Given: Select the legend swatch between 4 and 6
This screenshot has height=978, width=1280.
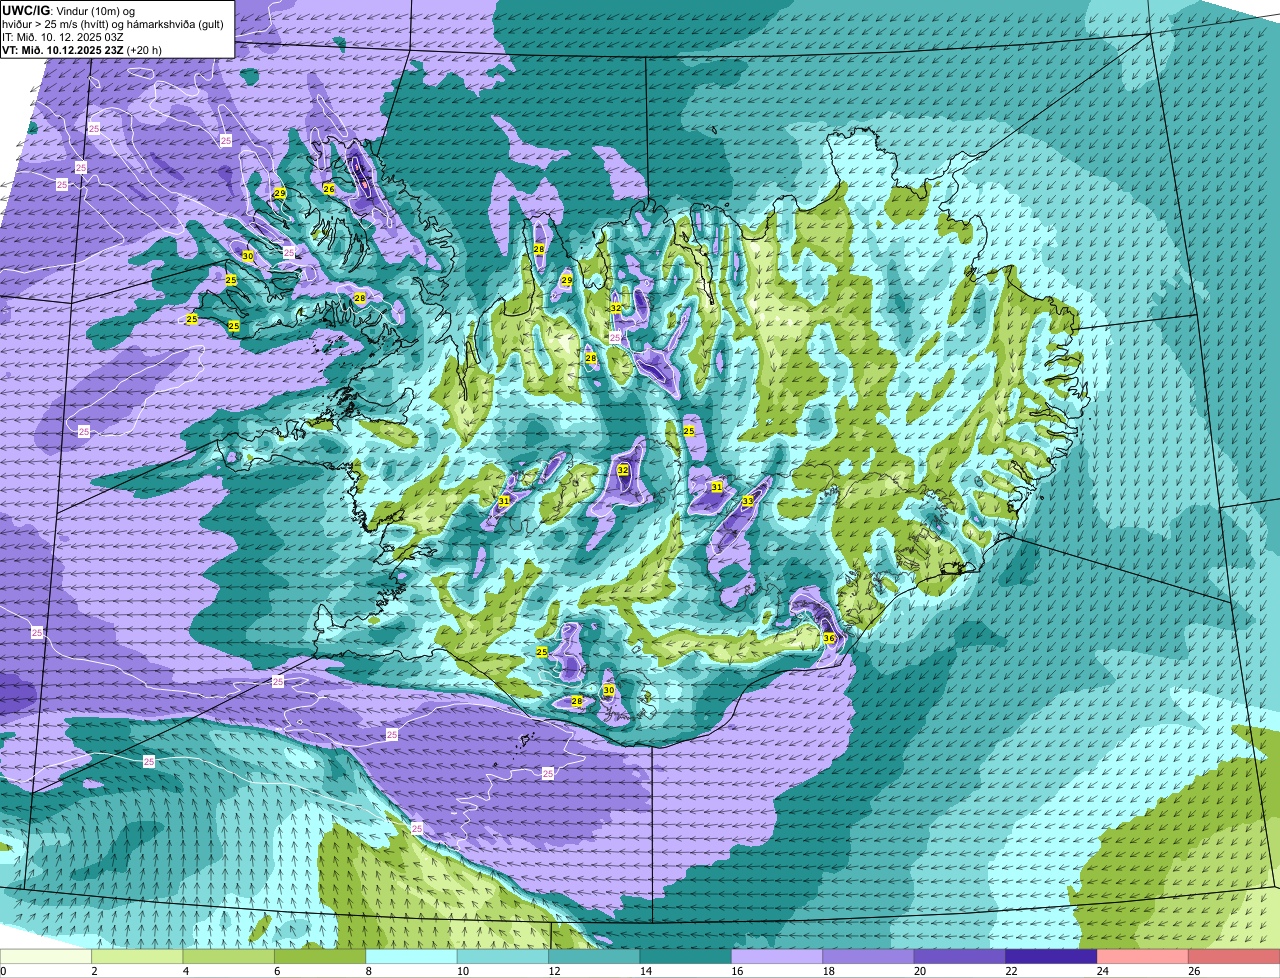Looking at the screenshot, I should coord(229,956).
